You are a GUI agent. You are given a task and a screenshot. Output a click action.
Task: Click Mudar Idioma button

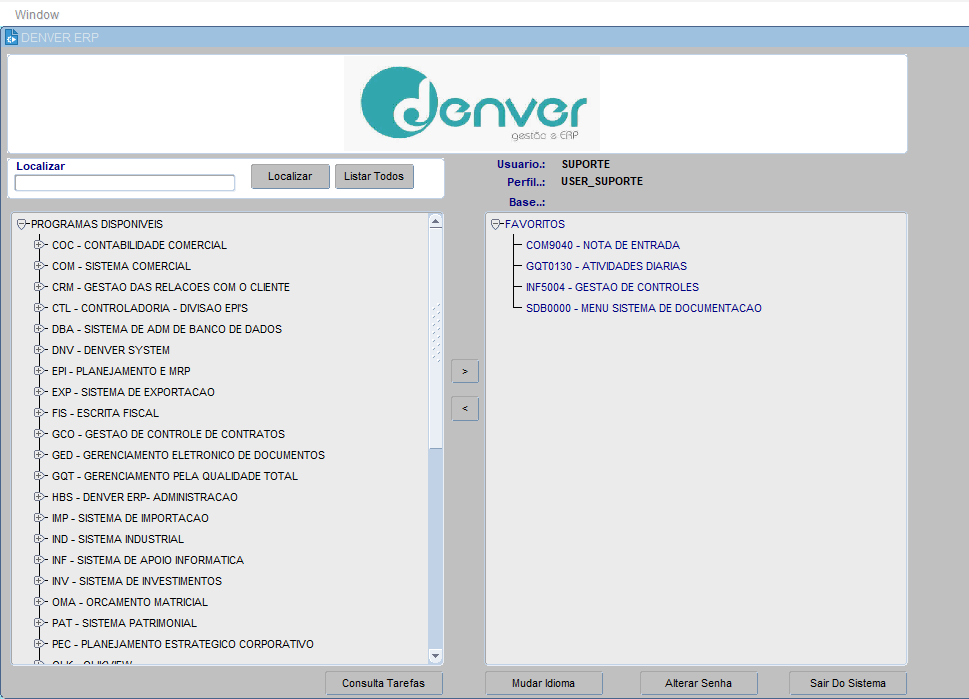click(x=543, y=683)
